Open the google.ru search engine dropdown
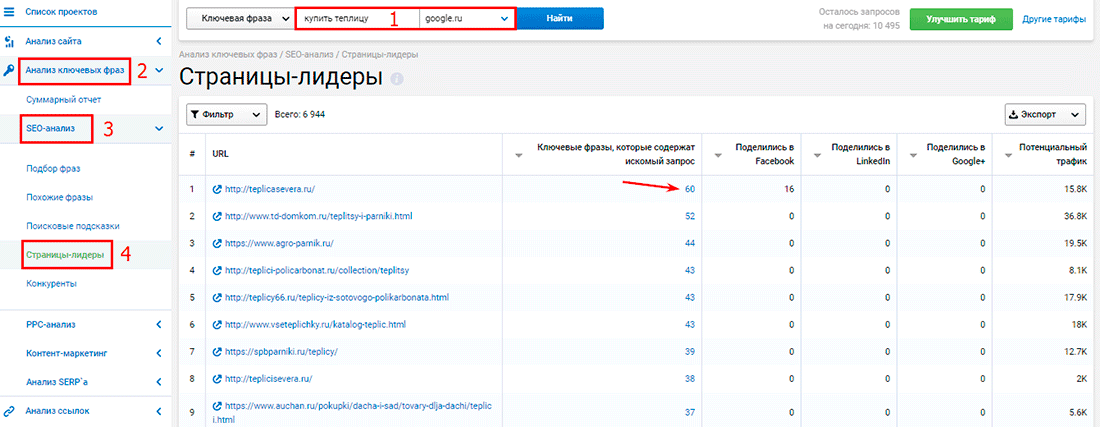The height and width of the screenshot is (427, 1100). pos(467,19)
